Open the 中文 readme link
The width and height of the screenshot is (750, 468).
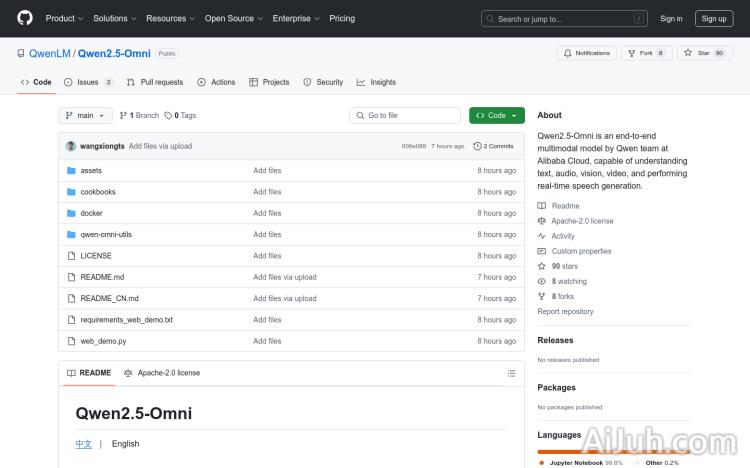coord(83,444)
